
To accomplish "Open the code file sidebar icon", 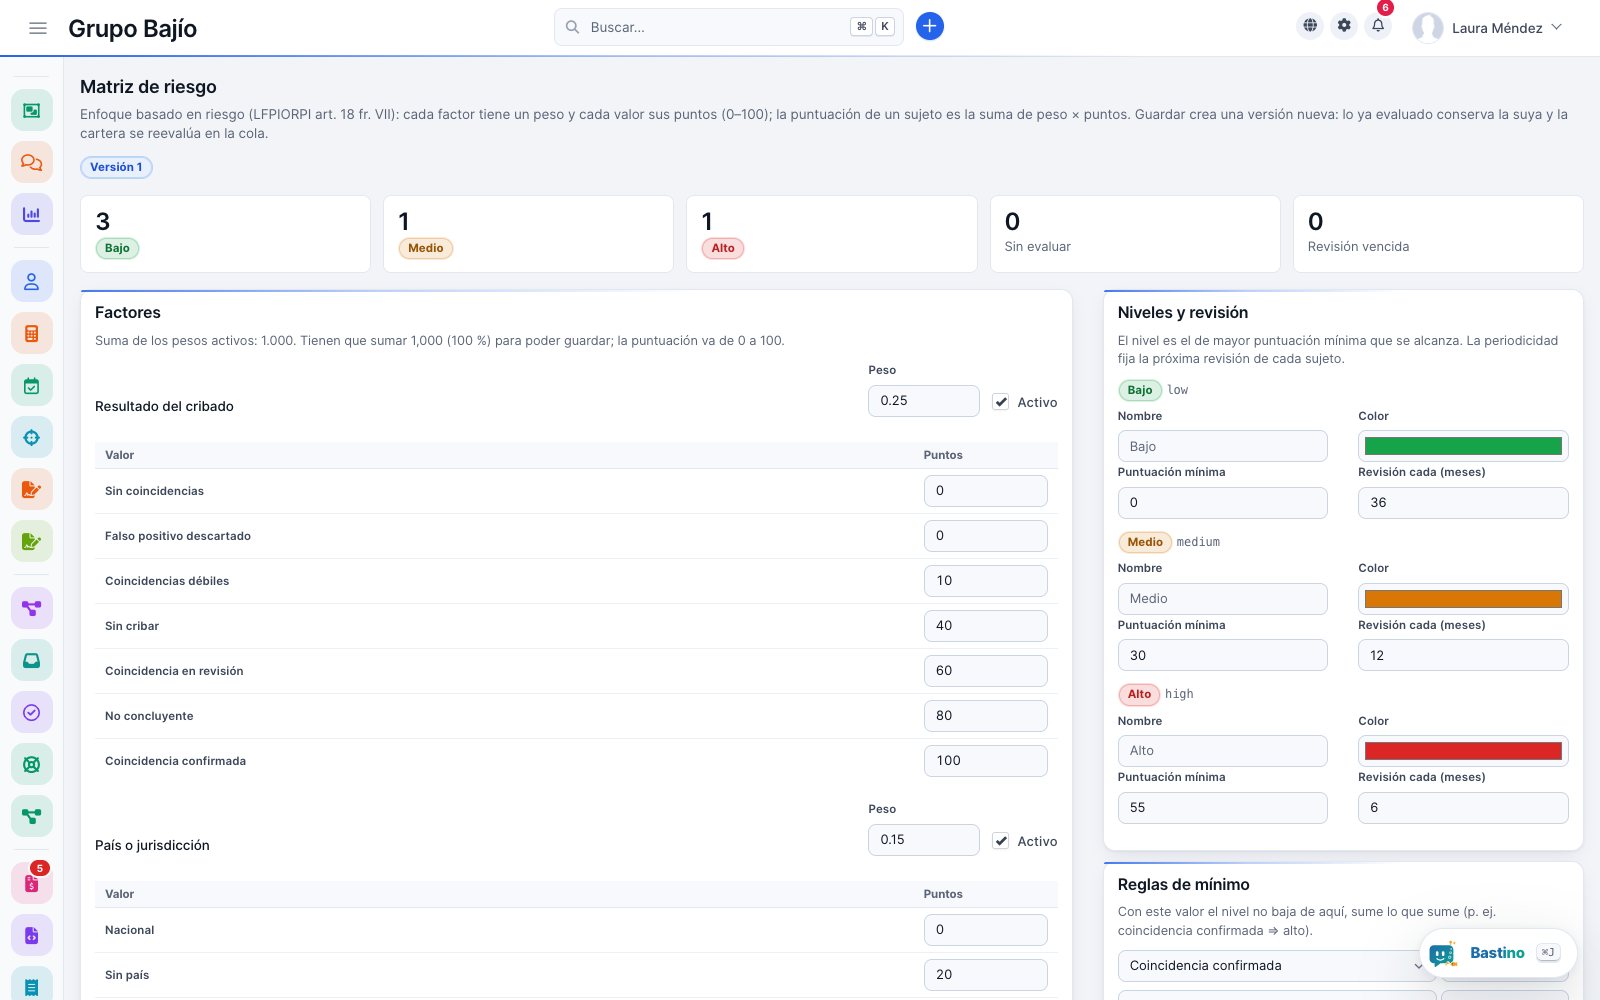I will 32,936.
